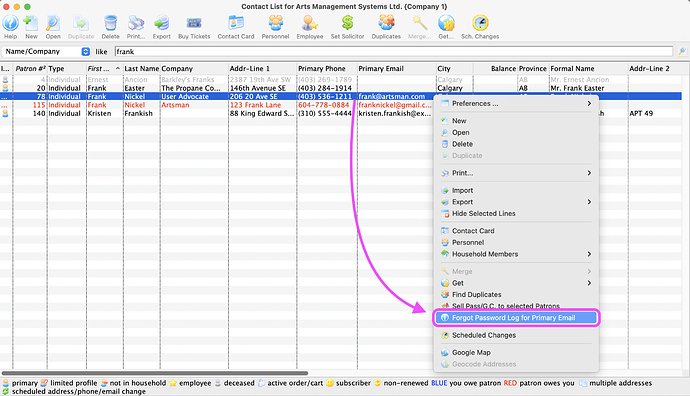Click the search magnifier beside the search field
The image size is (690, 396).
click(682, 51)
